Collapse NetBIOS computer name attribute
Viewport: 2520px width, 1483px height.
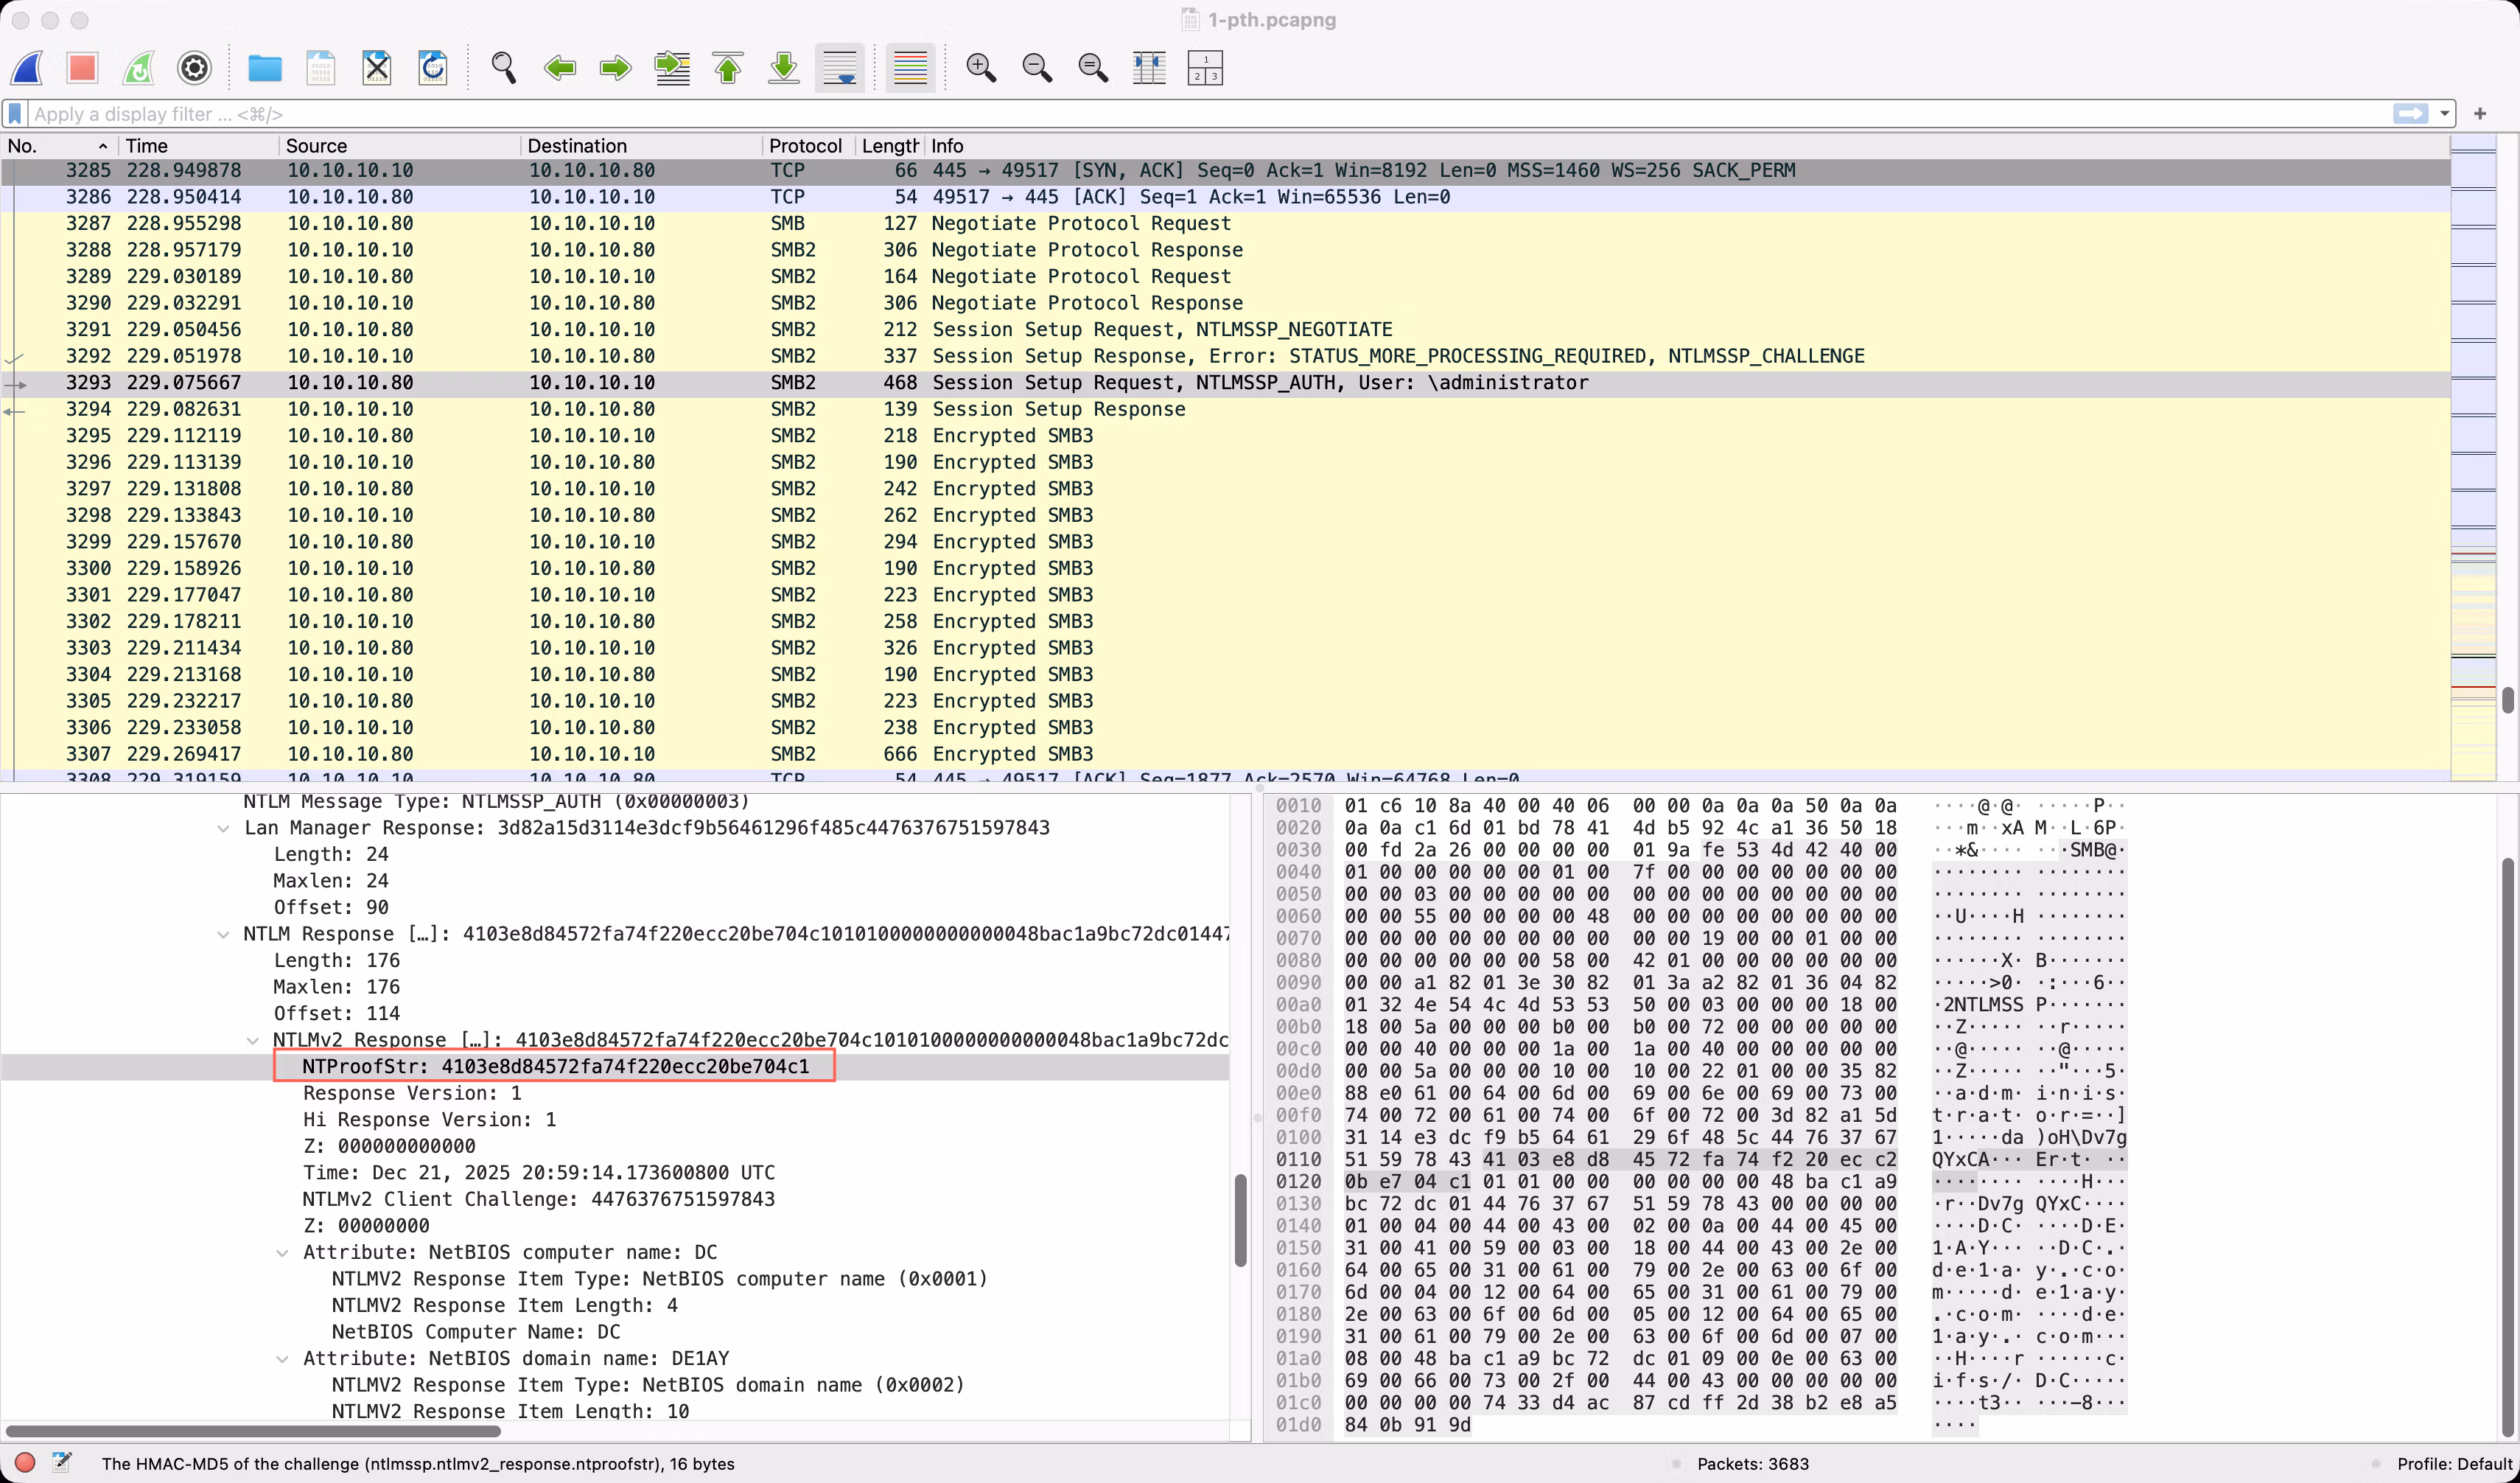(x=283, y=1253)
